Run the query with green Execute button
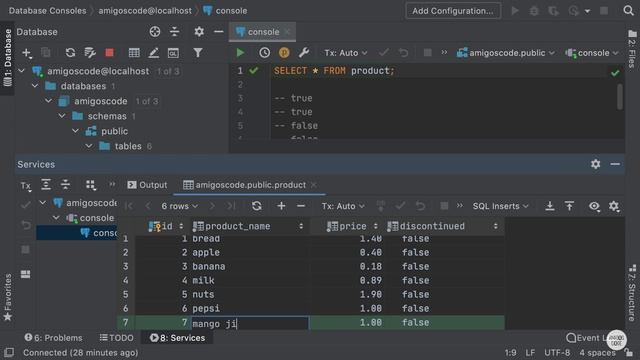 pos(240,53)
